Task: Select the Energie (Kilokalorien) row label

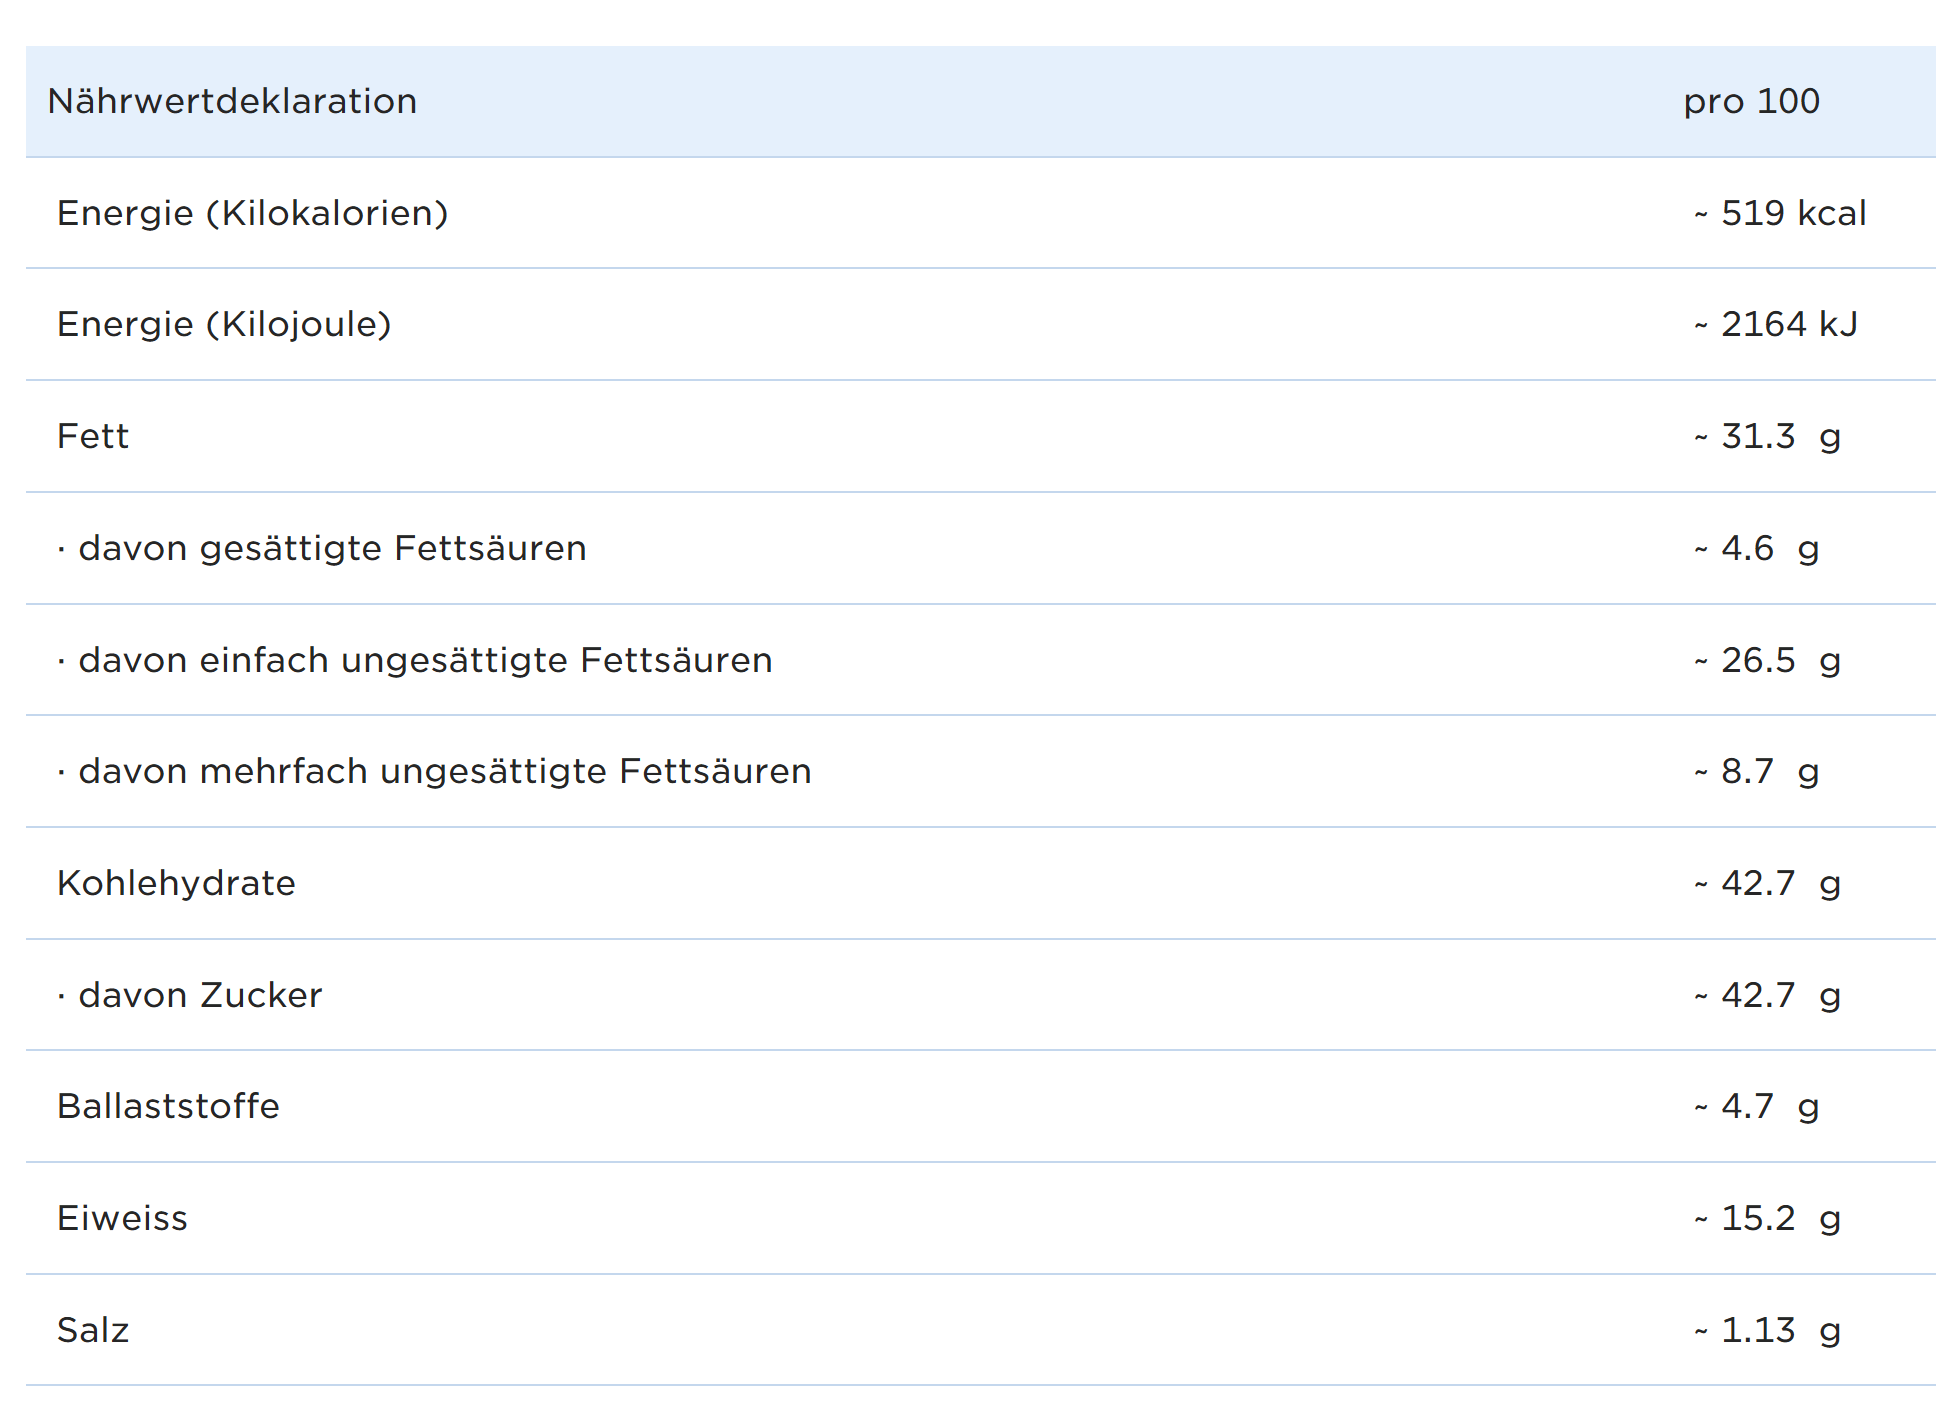Action: 252,213
